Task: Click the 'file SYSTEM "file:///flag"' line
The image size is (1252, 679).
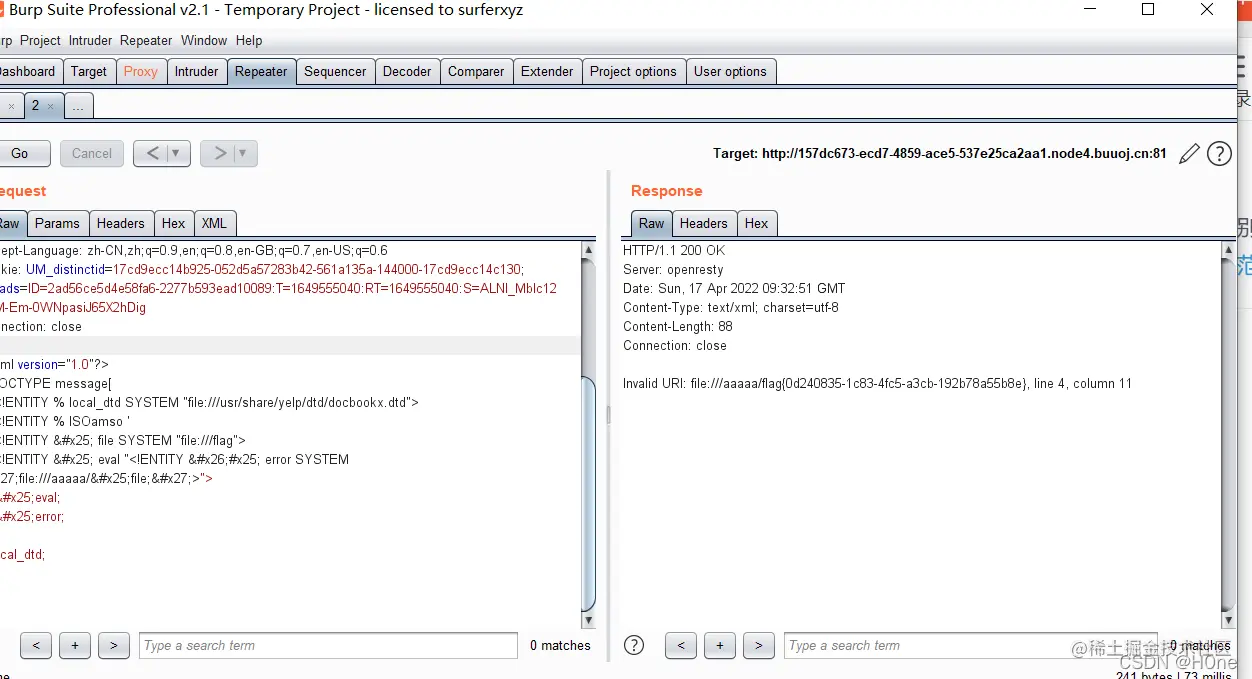Action: tap(123, 440)
